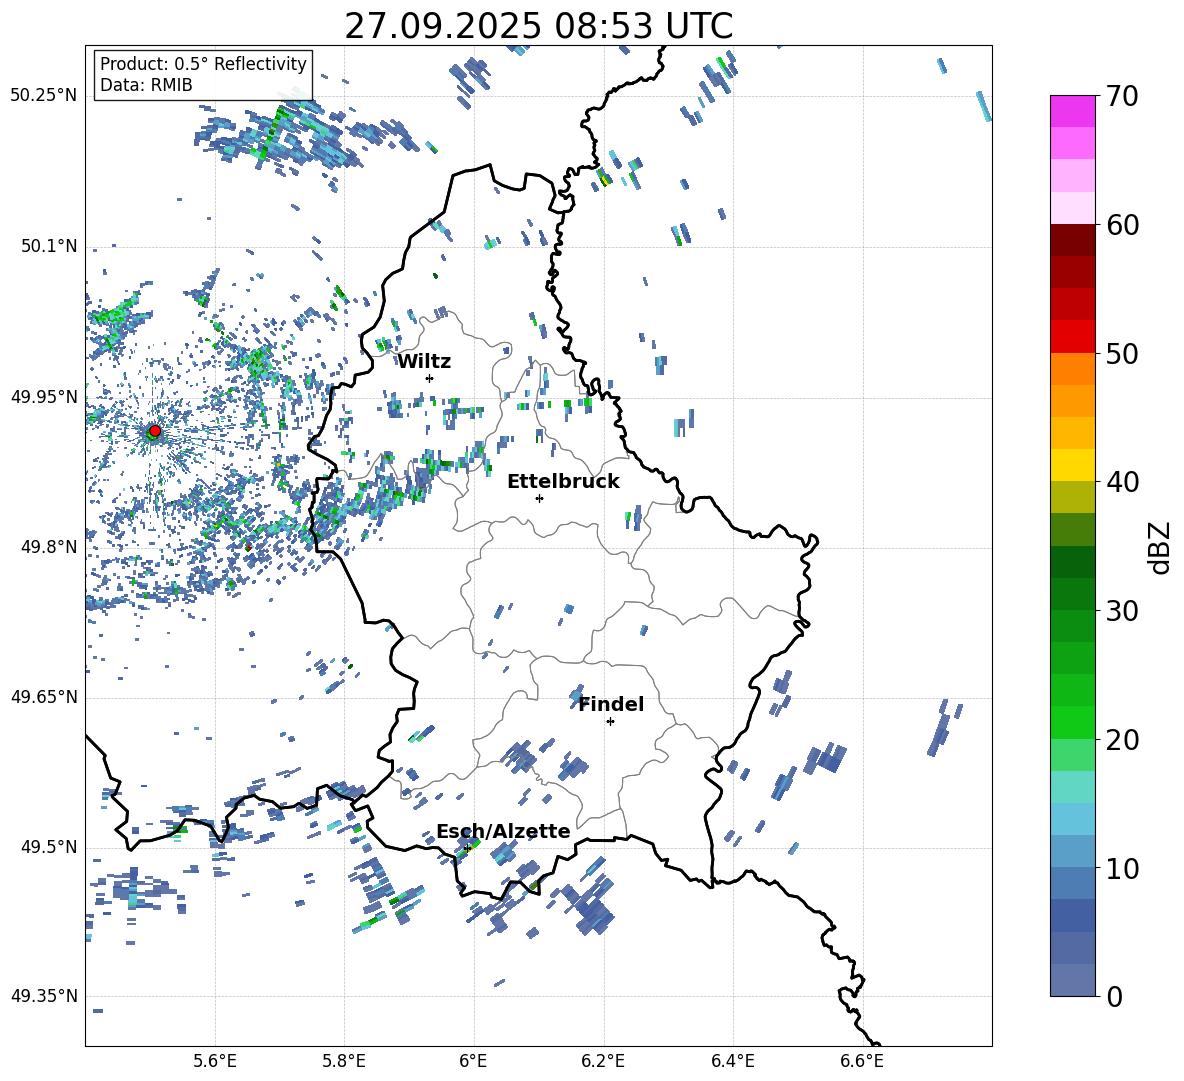Click the 49.5°N latitude label
Image resolution: width=1184 pixels, height=1081 pixels.
tap(49, 847)
